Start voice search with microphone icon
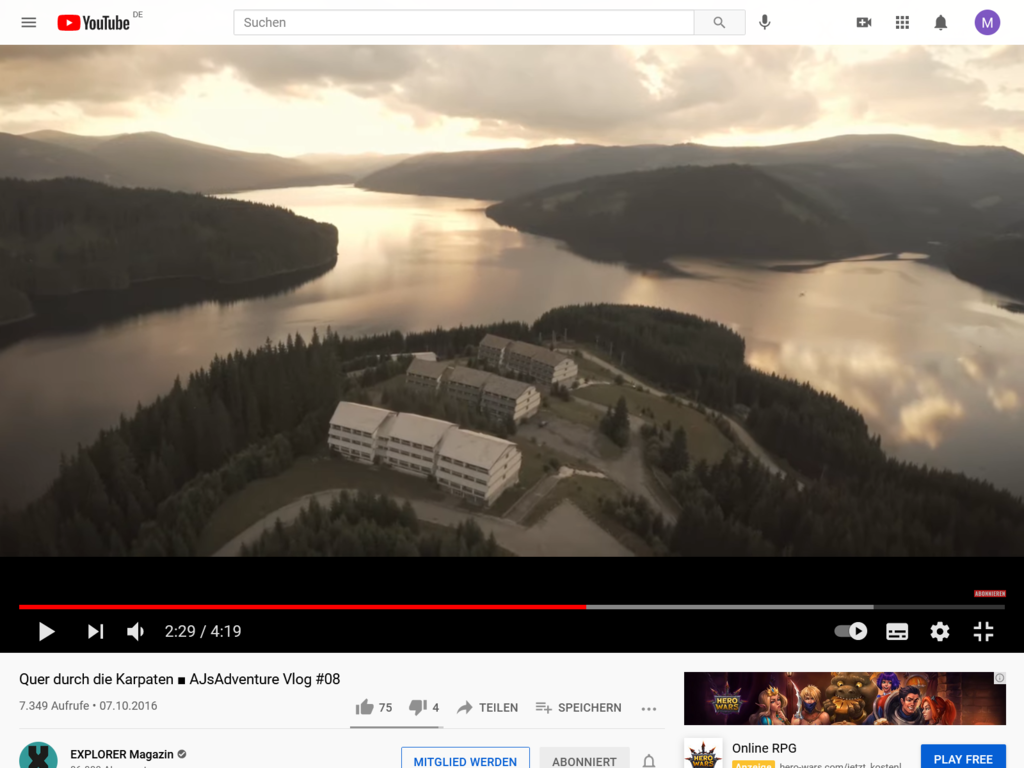Viewport: 1024px width, 768px height. [x=765, y=23]
